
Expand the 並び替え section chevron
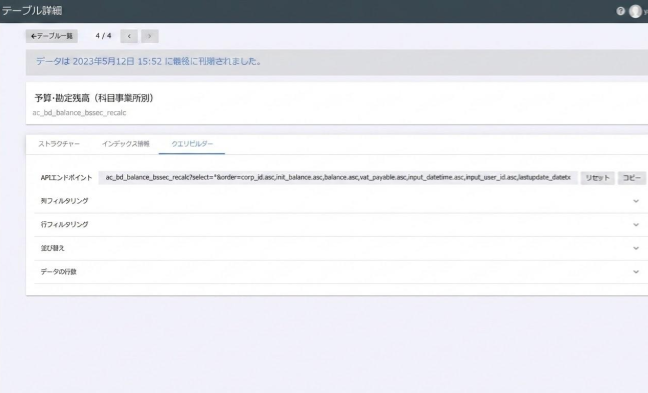[636, 248]
